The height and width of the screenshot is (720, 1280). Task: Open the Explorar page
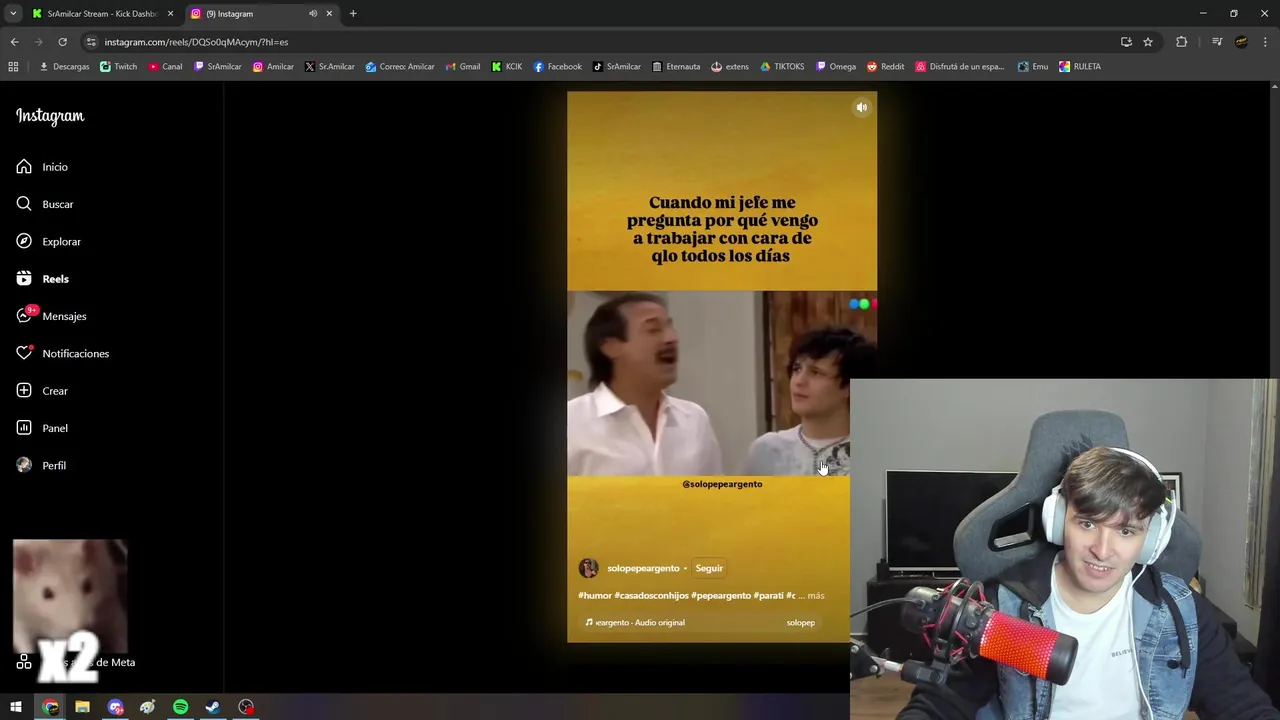click(48, 242)
